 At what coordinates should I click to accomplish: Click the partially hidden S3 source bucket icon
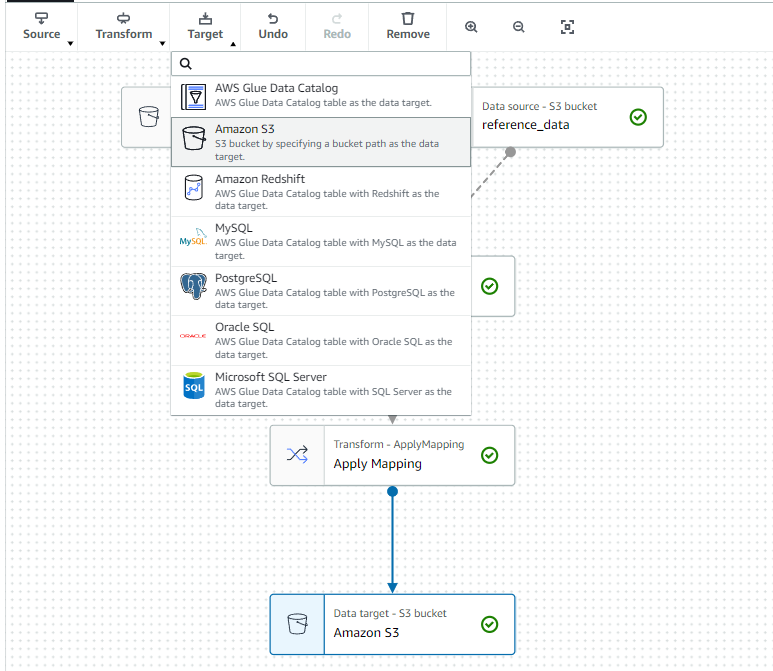point(148,117)
